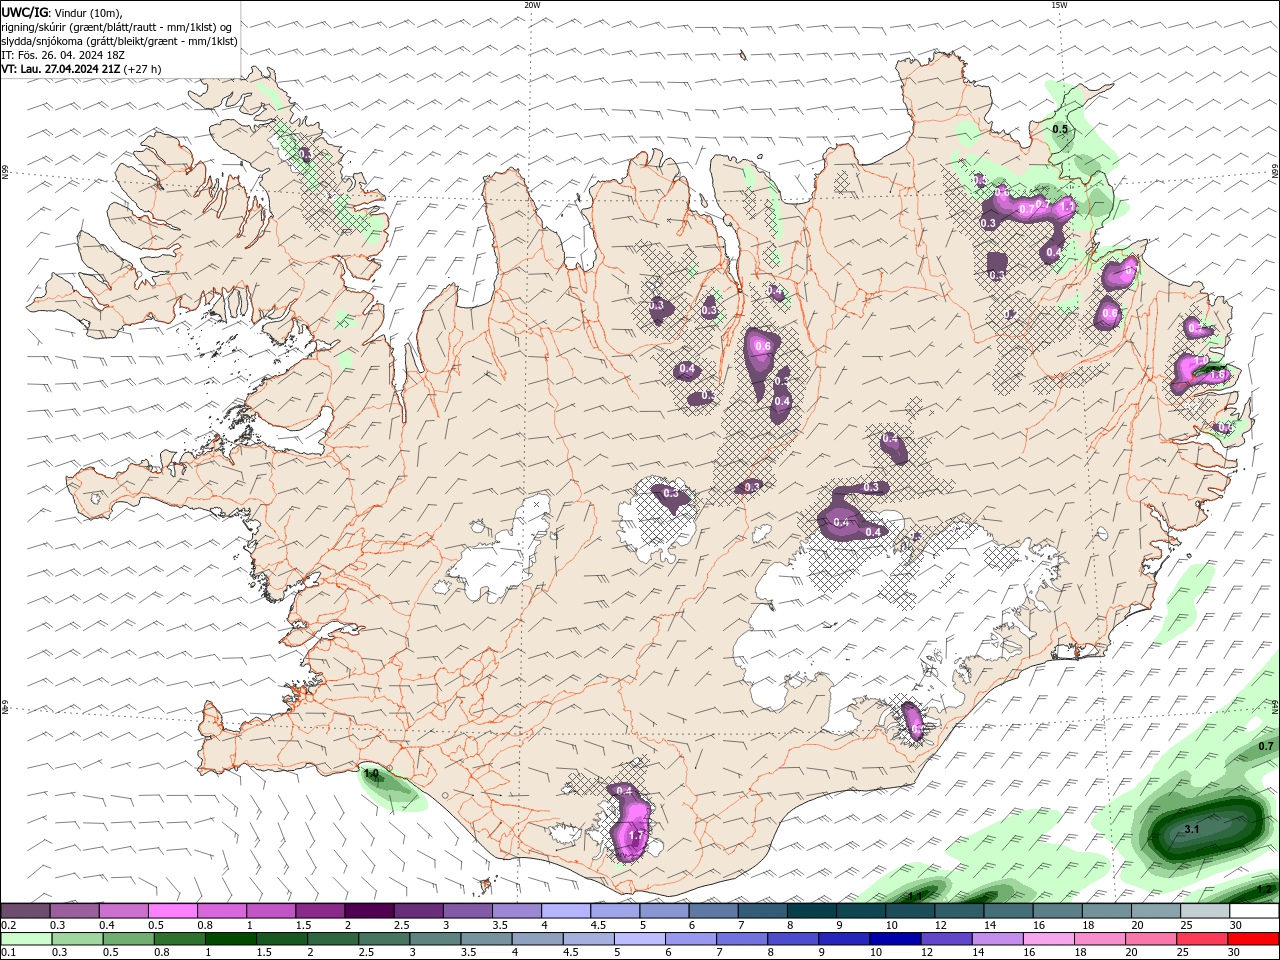This screenshot has width=1280, height=960.
Task: Click the darkest green swatch labeled 1 in rain legend
Action: click(230, 939)
